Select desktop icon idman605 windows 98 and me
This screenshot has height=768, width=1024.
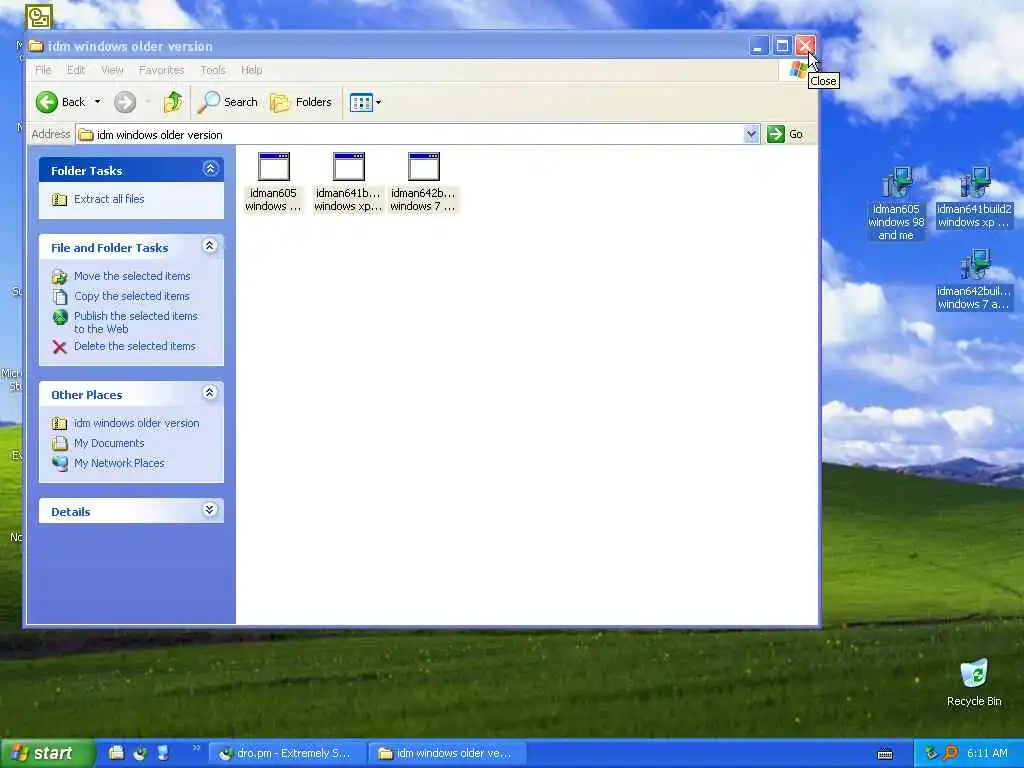point(896,203)
